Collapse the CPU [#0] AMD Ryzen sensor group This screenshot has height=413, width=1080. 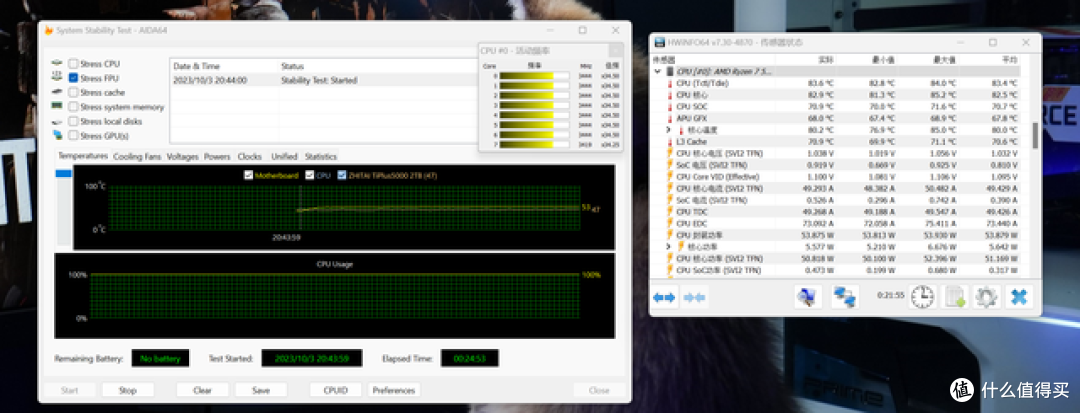click(x=658, y=72)
